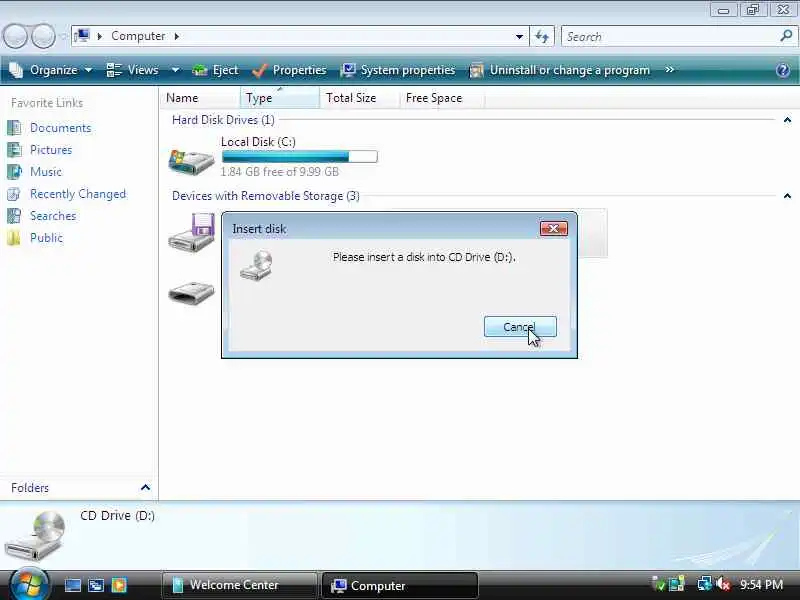This screenshot has width=800, height=600.
Task: Expand the Views dropdown arrow
Action: click(175, 70)
